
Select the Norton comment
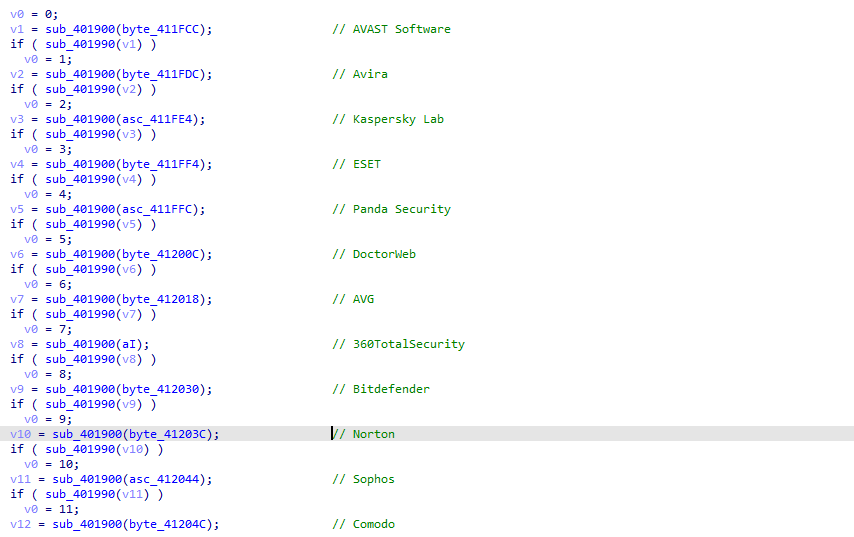click(363, 435)
